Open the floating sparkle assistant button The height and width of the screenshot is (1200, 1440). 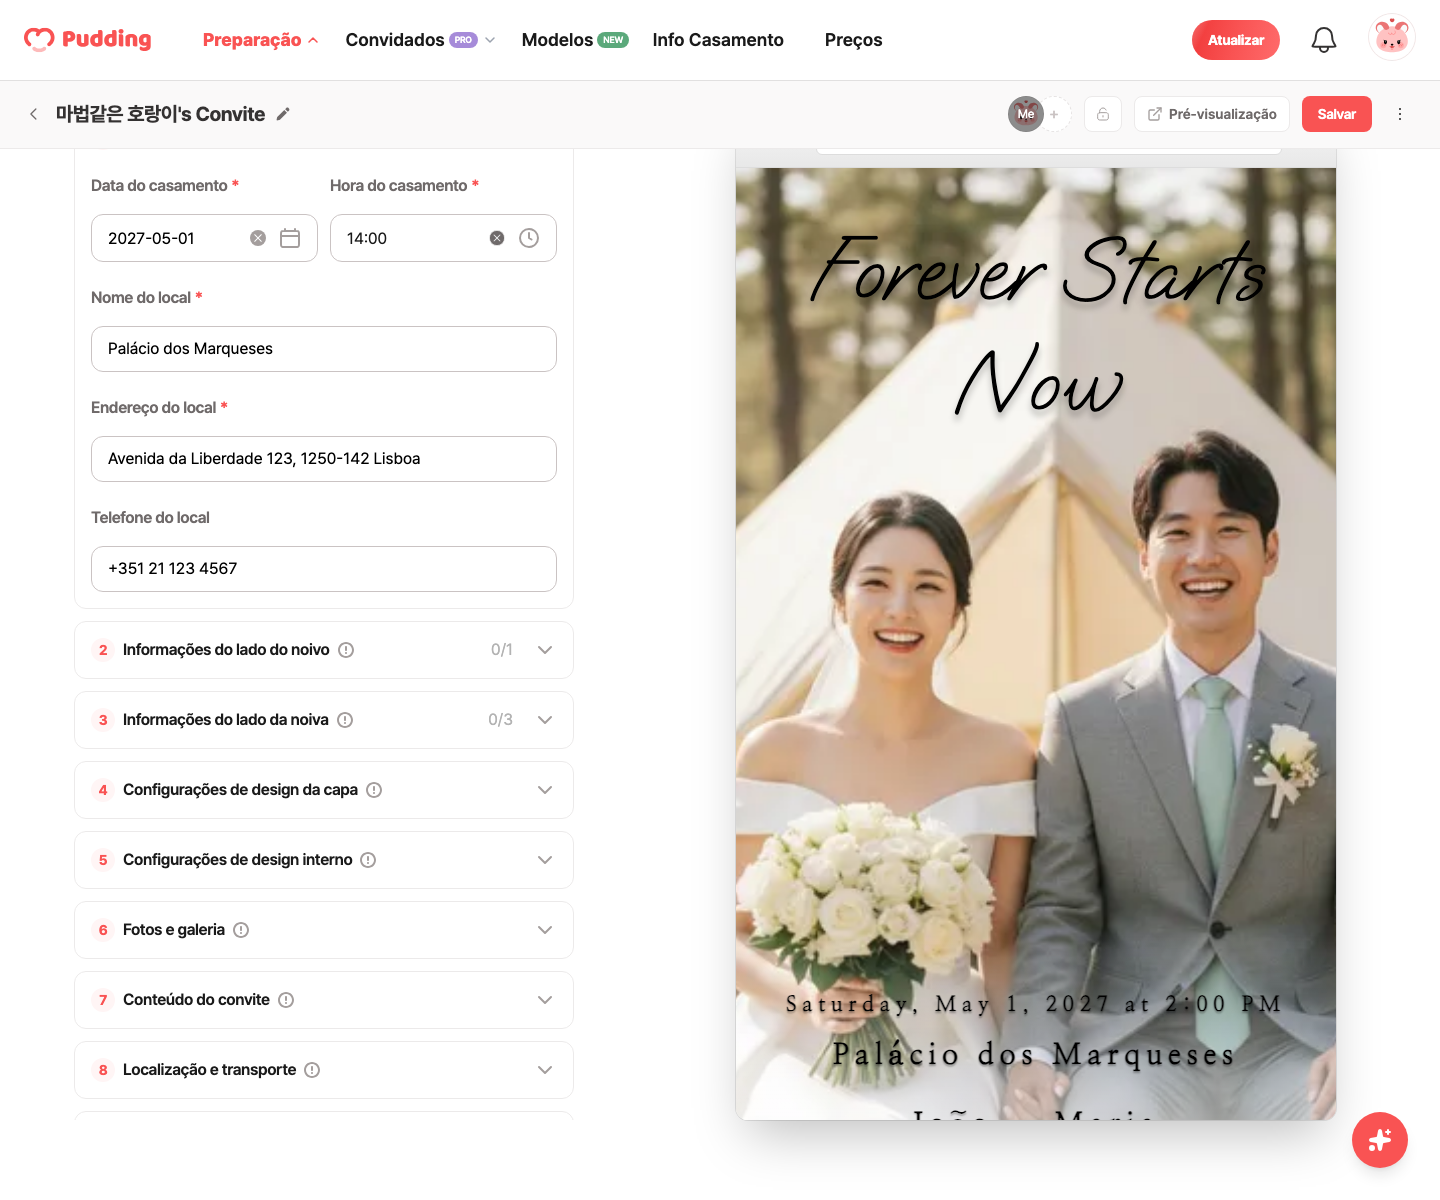coord(1380,1140)
